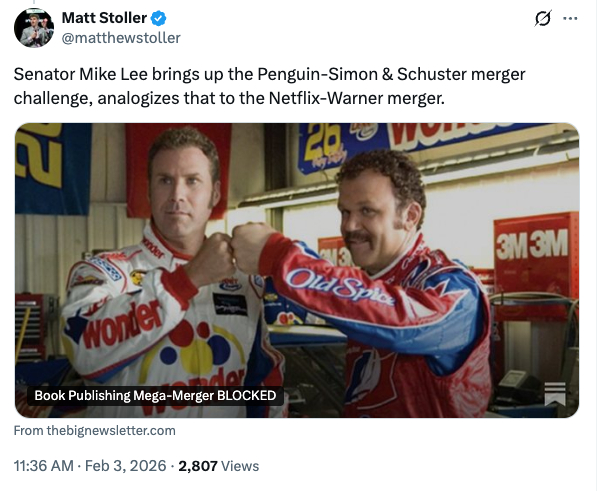Image resolution: width=616 pixels, height=491 pixels.
Task: Click the 11:36 AM timestamp
Action: tap(44, 466)
